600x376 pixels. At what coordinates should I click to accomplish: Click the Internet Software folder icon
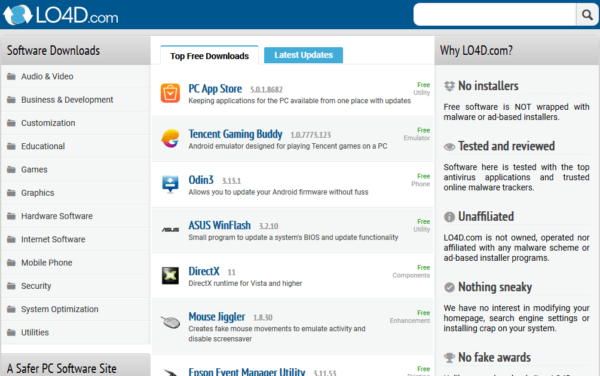click(11, 239)
